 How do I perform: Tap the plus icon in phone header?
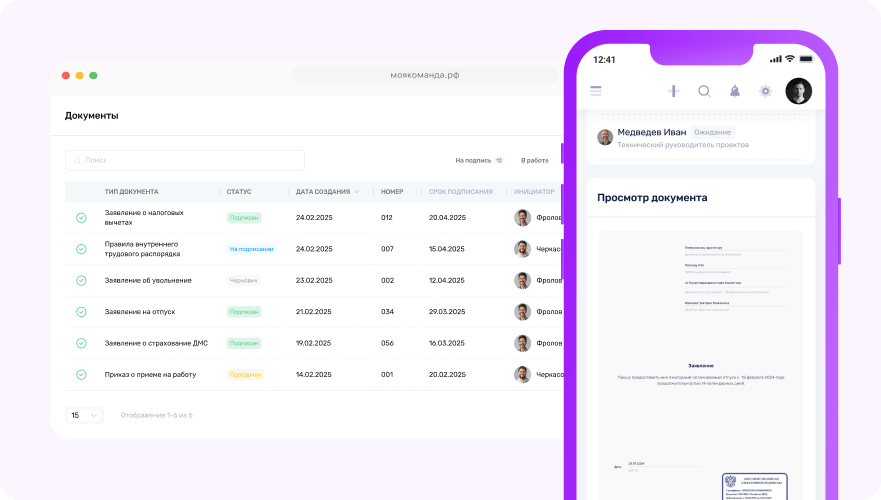point(674,91)
